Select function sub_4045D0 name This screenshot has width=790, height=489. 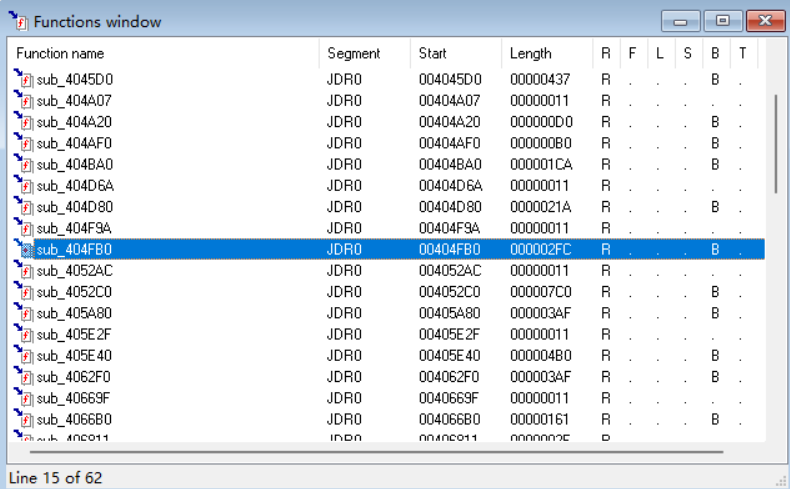[x=75, y=79]
